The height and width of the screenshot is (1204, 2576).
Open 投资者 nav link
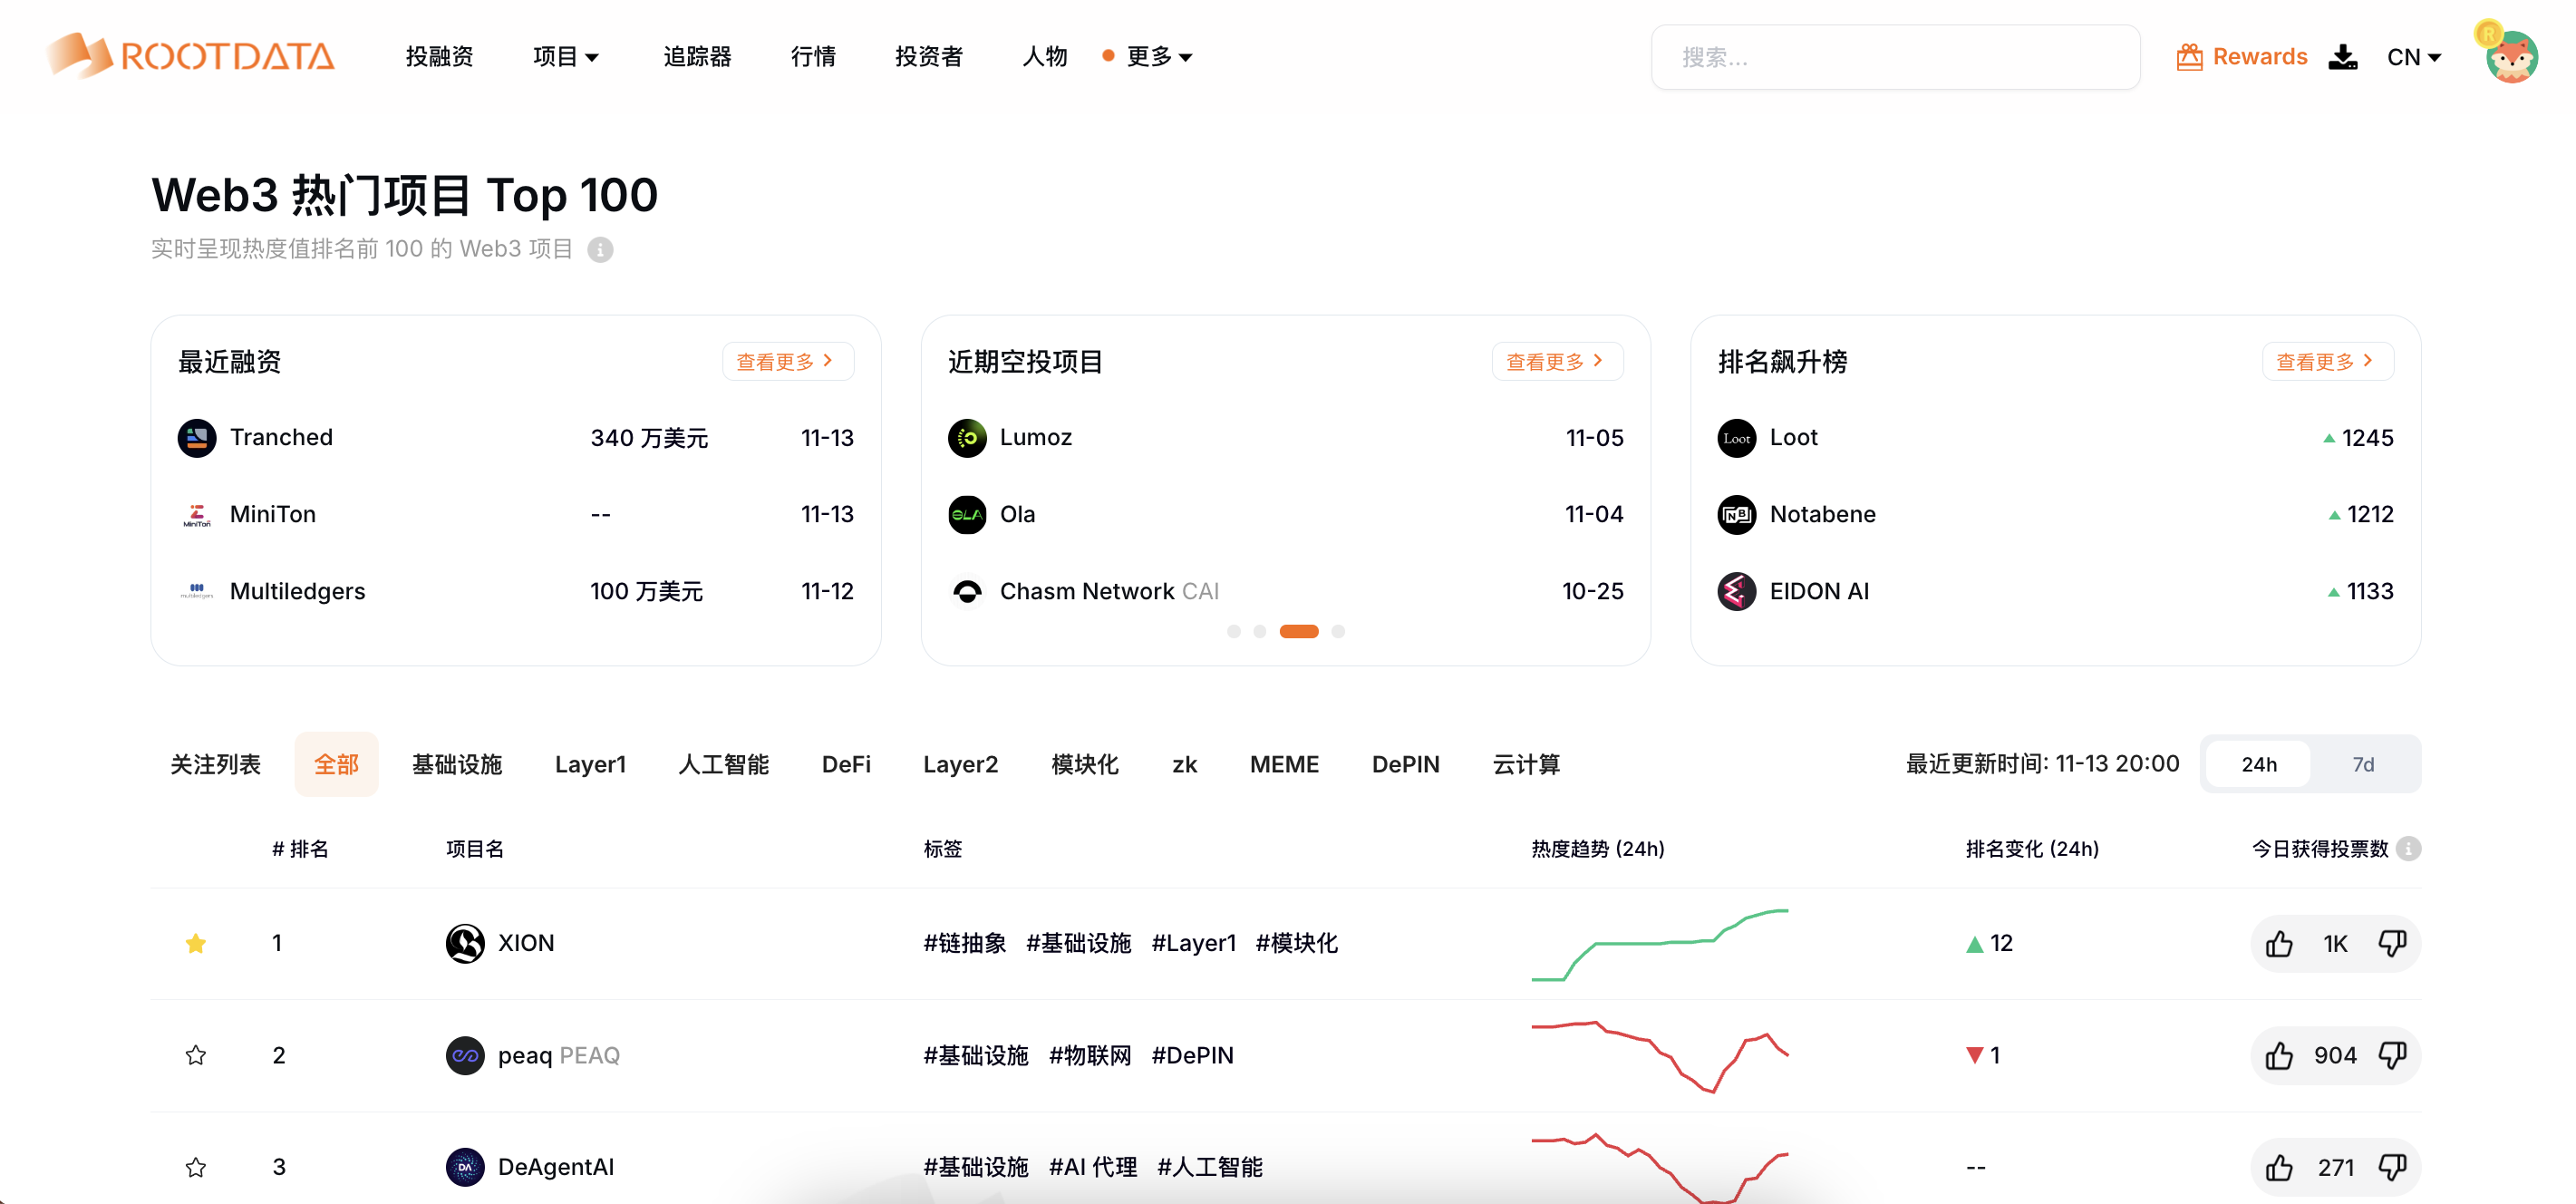929,57
